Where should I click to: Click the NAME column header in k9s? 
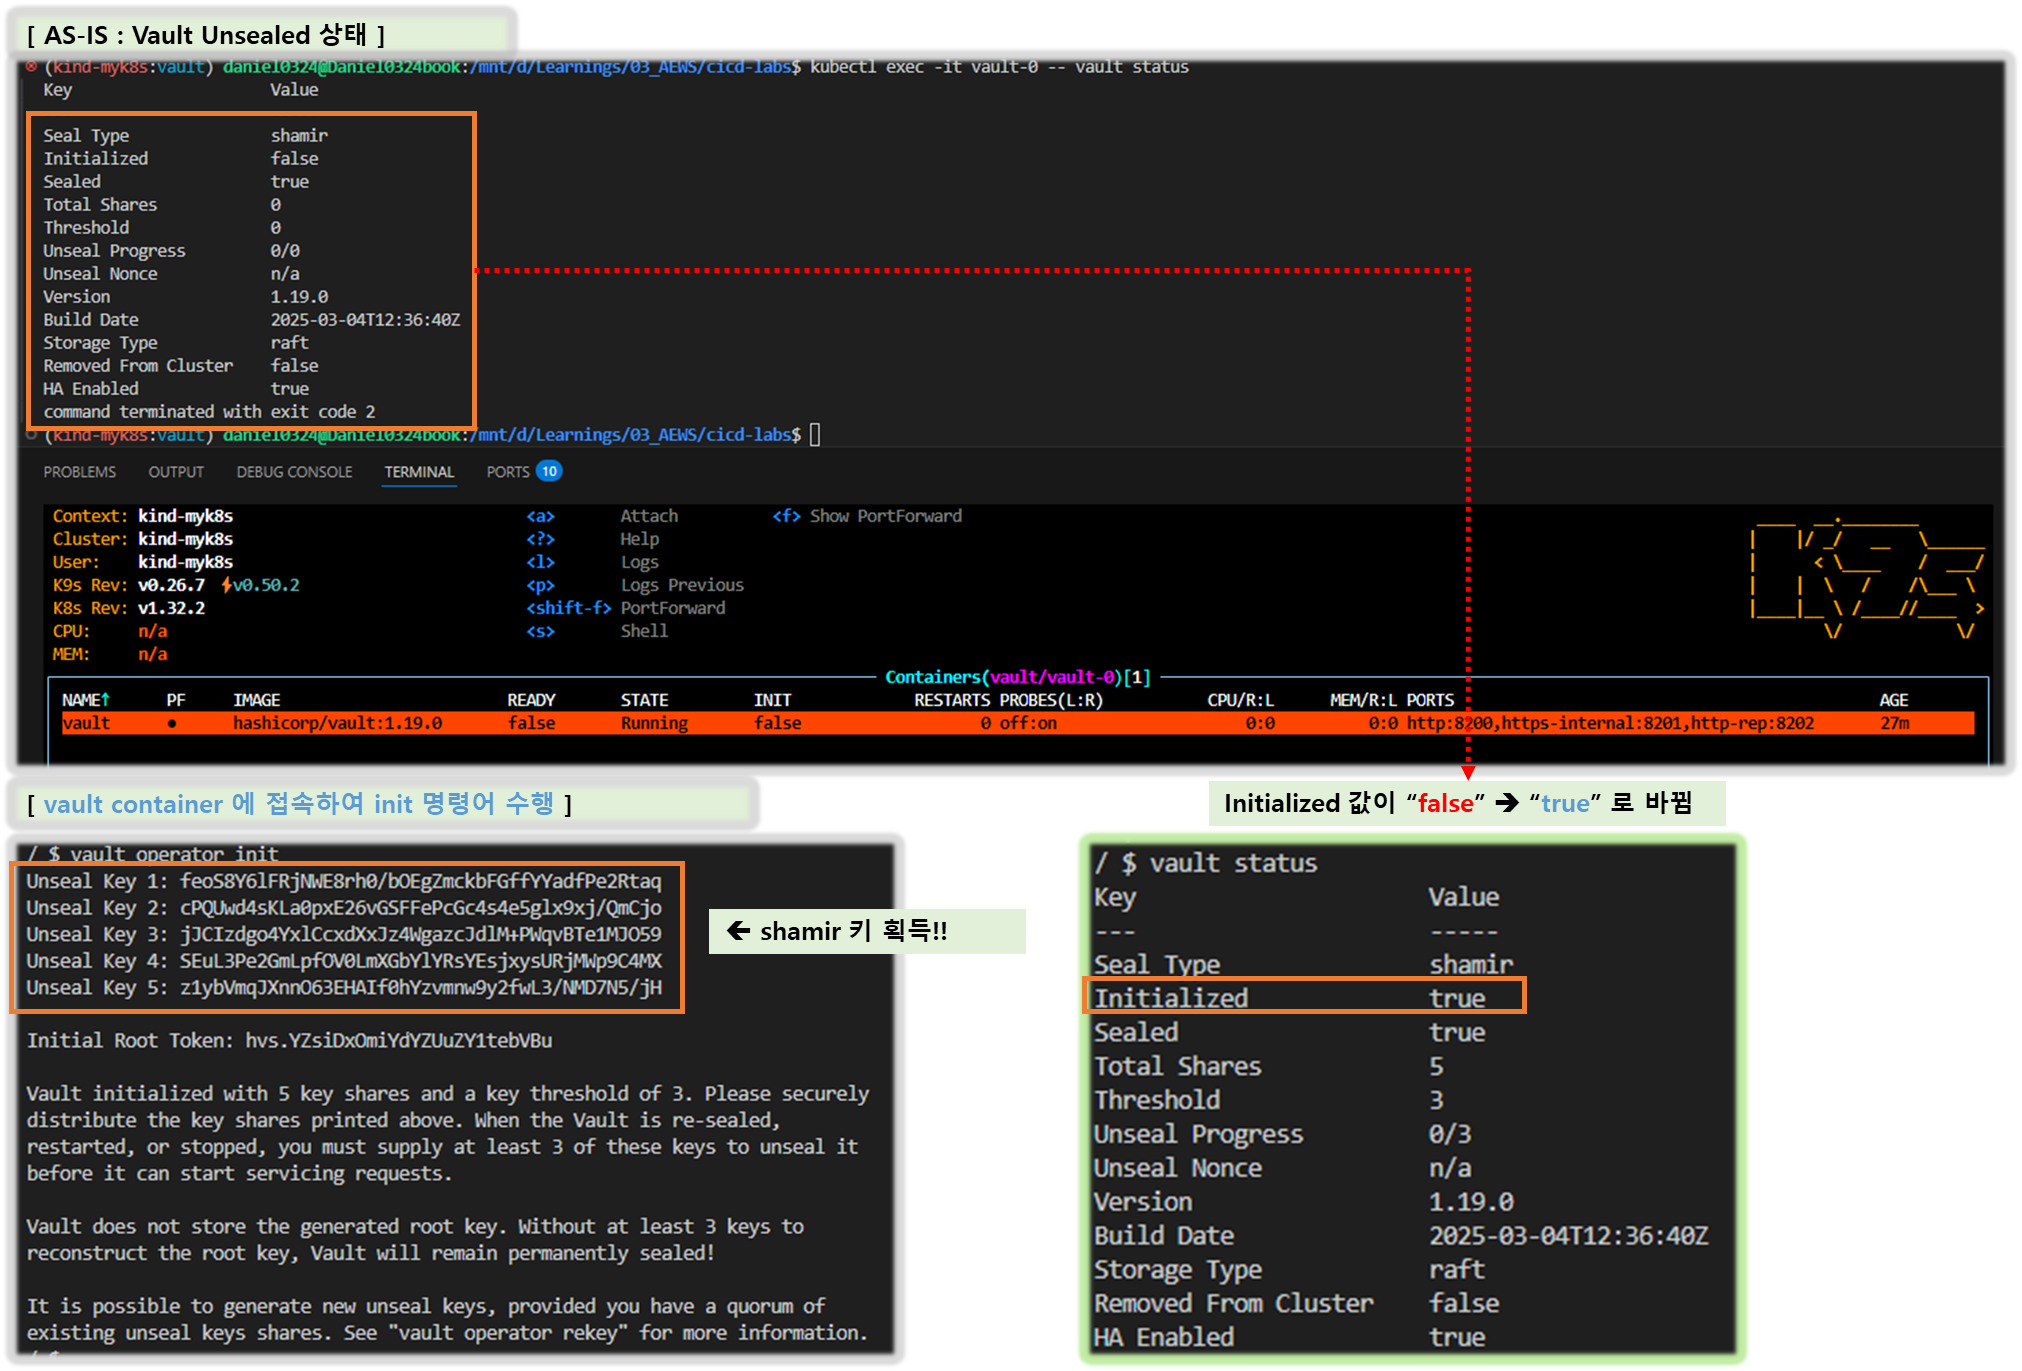[86, 700]
